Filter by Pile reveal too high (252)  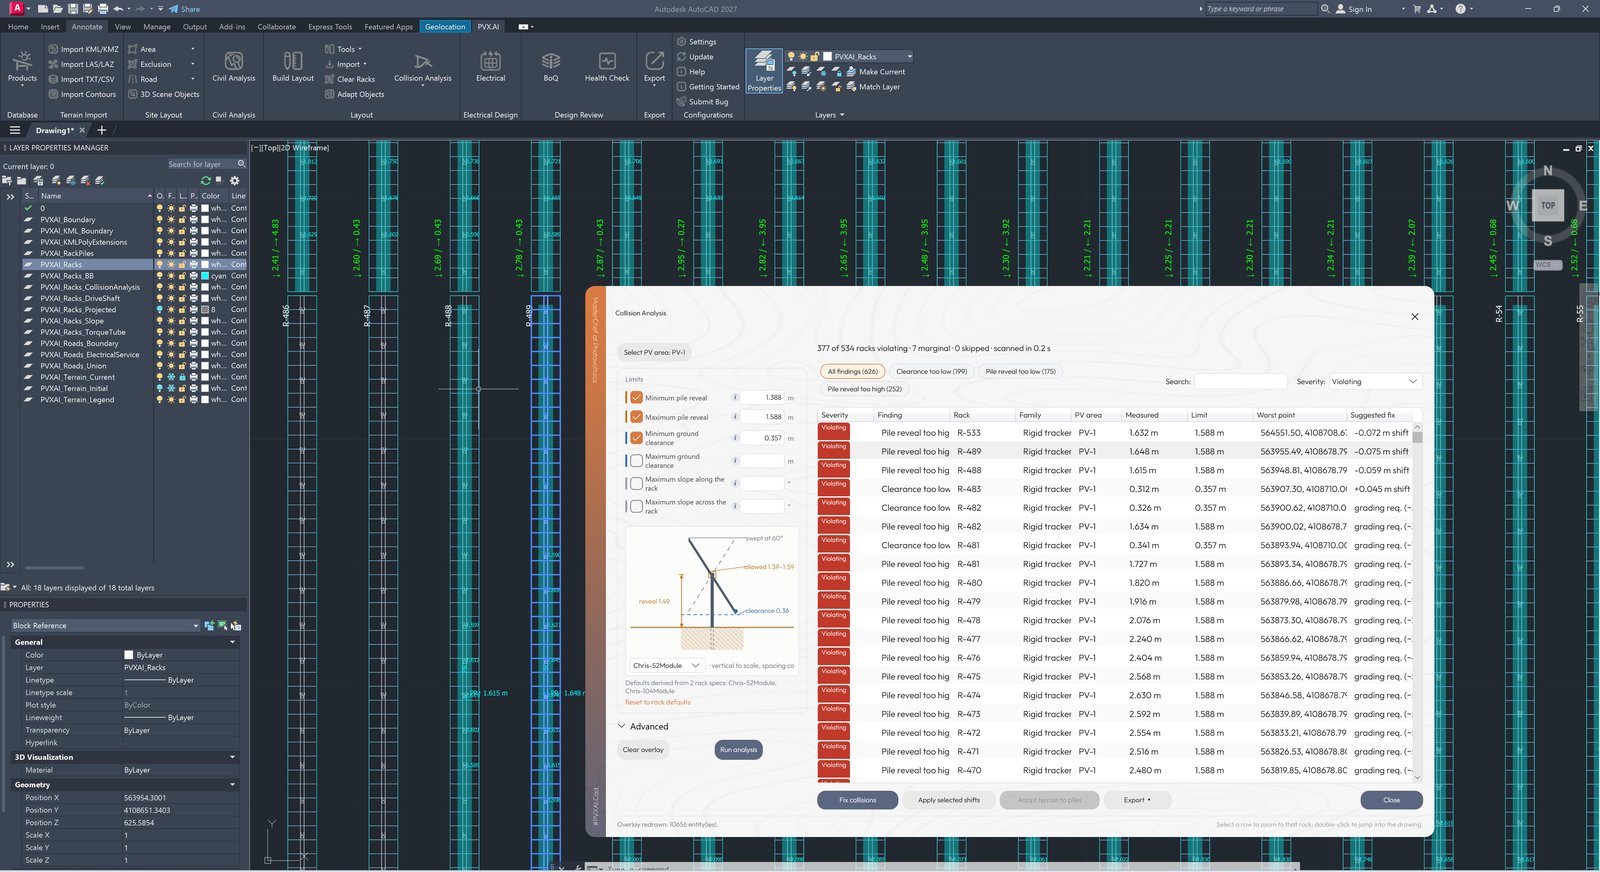[864, 389]
